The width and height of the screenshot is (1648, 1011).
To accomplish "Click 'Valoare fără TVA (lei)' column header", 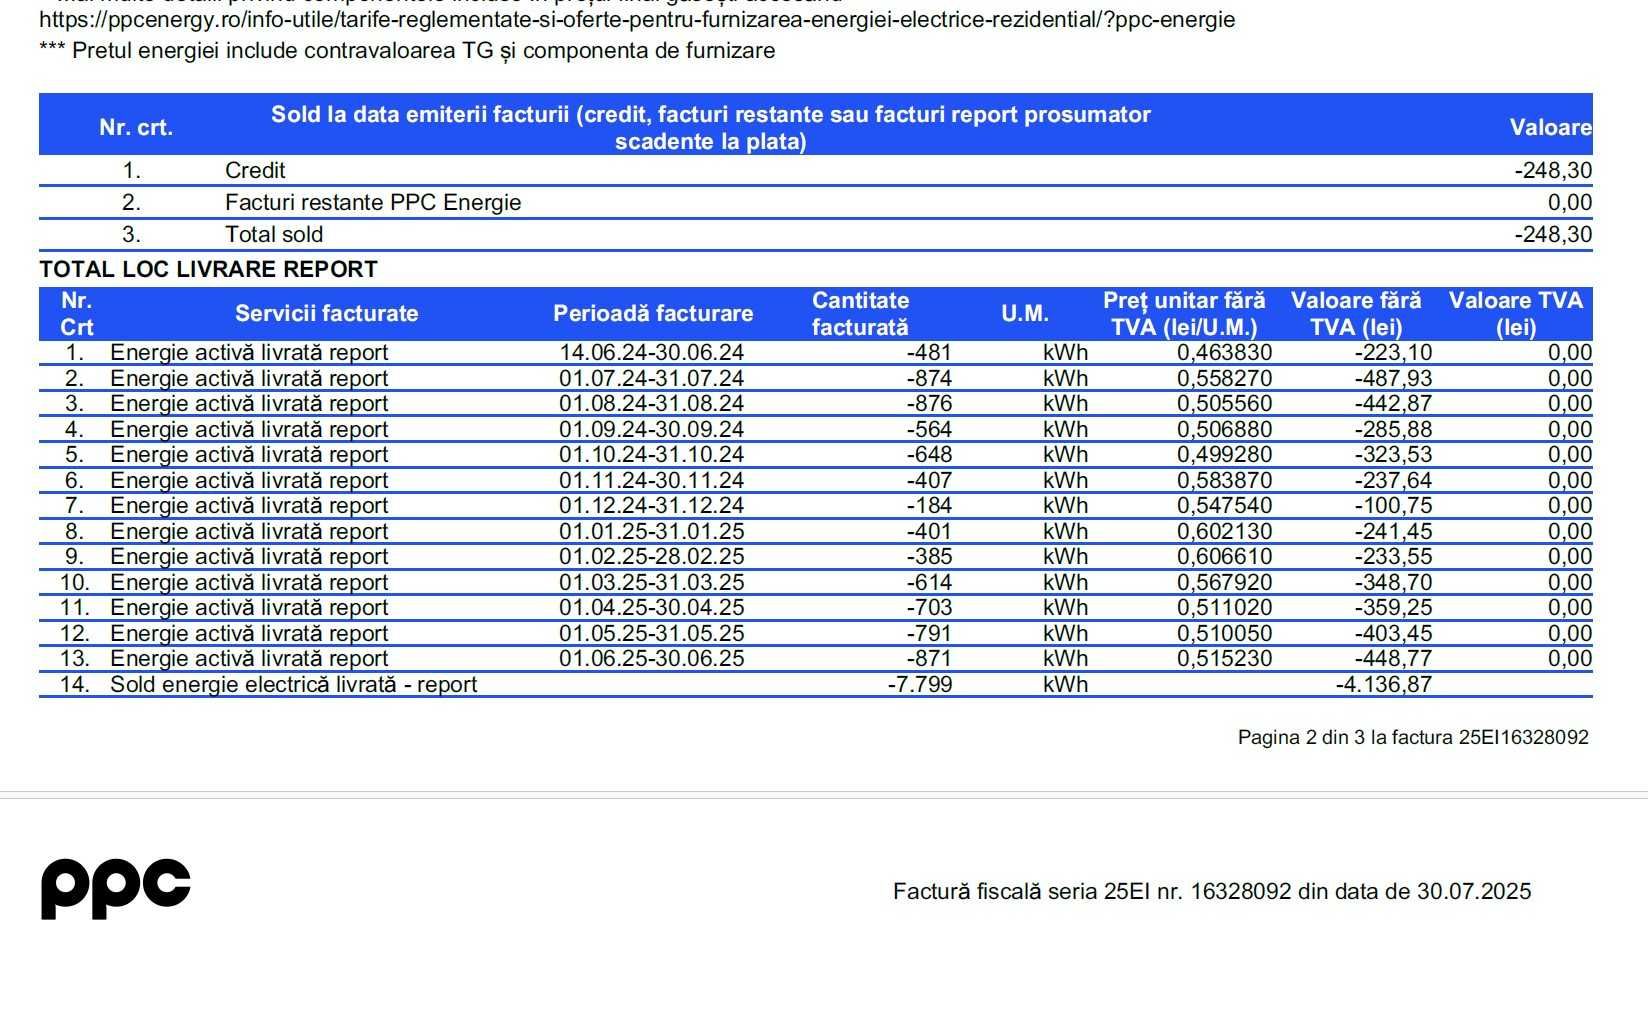I will coord(1356,314).
